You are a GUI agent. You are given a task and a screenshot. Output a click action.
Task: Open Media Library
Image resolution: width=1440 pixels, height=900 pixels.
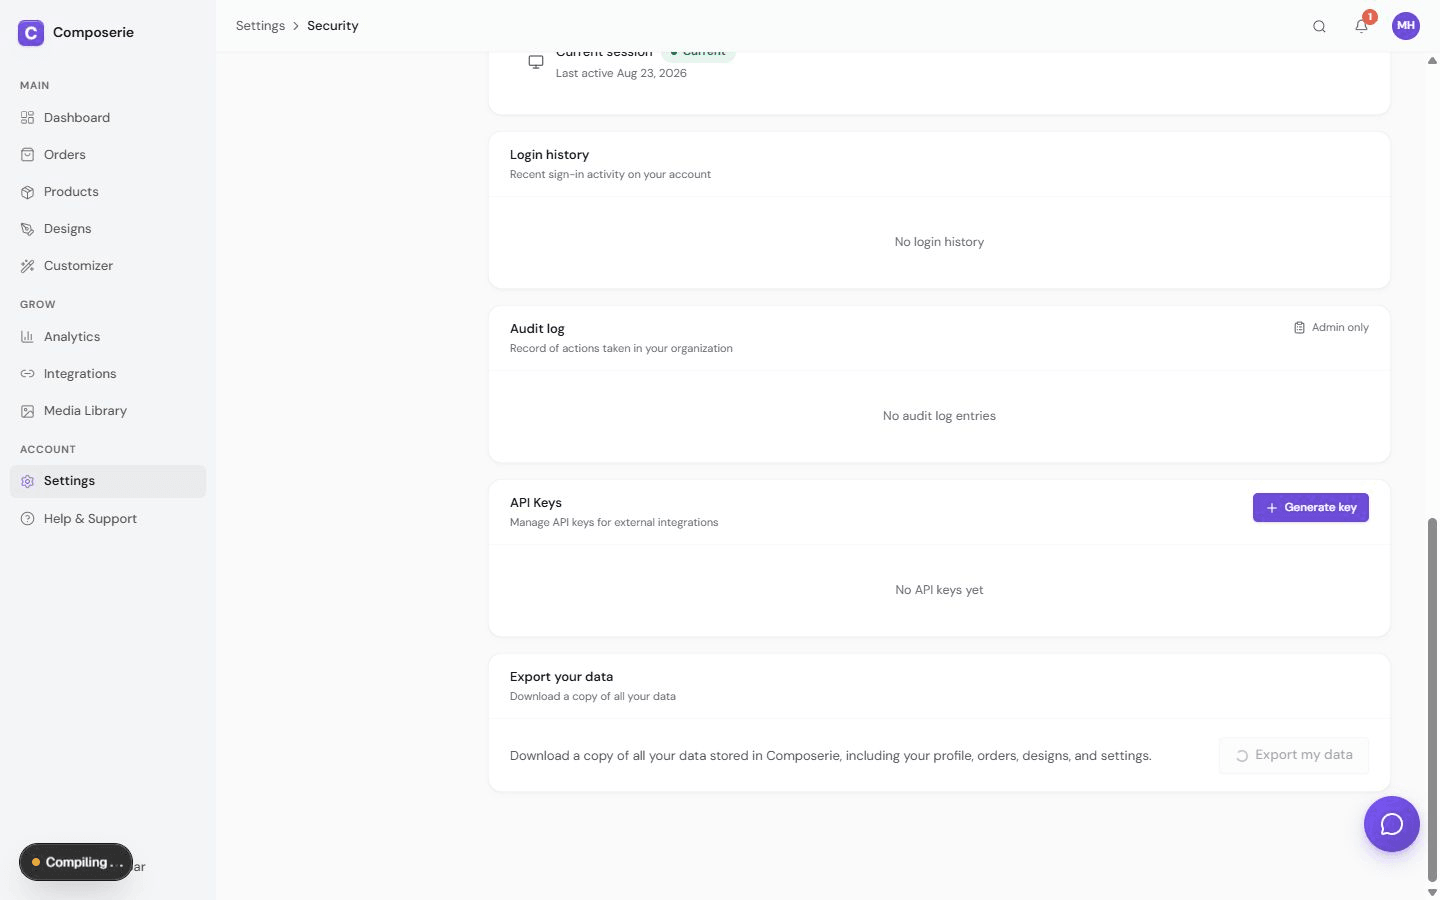[x=108, y=411]
